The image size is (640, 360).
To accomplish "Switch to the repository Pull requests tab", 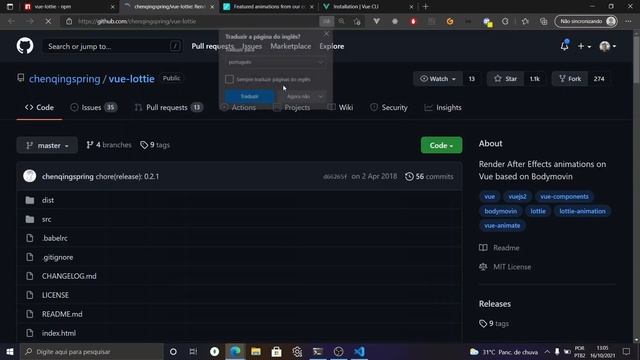I will (168, 108).
